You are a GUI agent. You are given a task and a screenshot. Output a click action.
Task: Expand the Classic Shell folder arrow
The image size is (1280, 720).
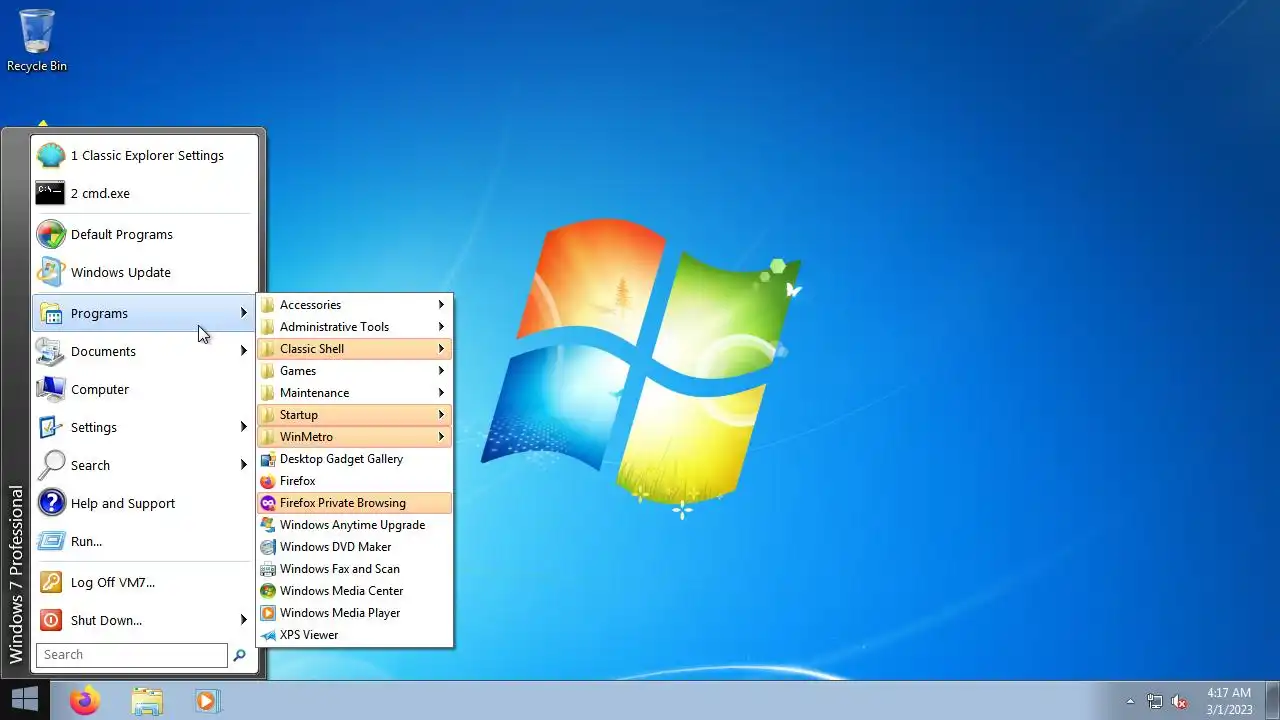pyautogui.click(x=441, y=349)
